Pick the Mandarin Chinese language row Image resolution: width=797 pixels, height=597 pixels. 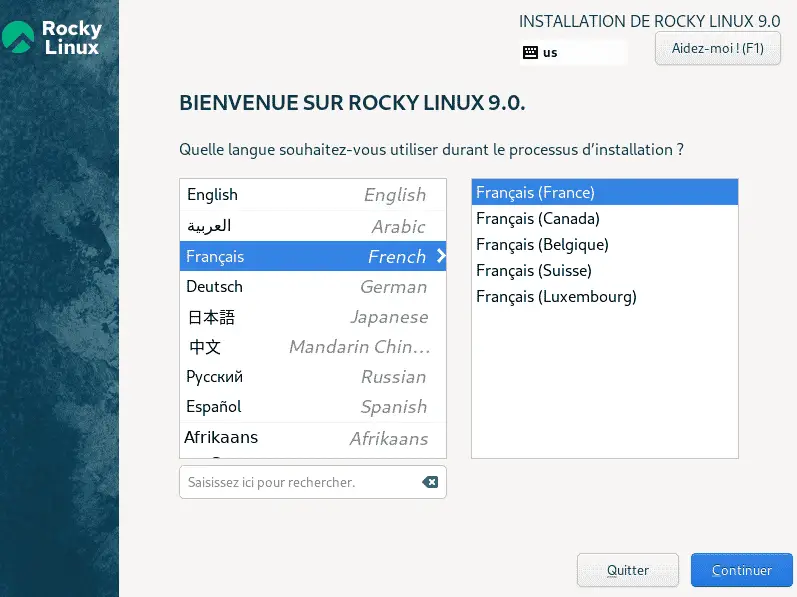(313, 347)
